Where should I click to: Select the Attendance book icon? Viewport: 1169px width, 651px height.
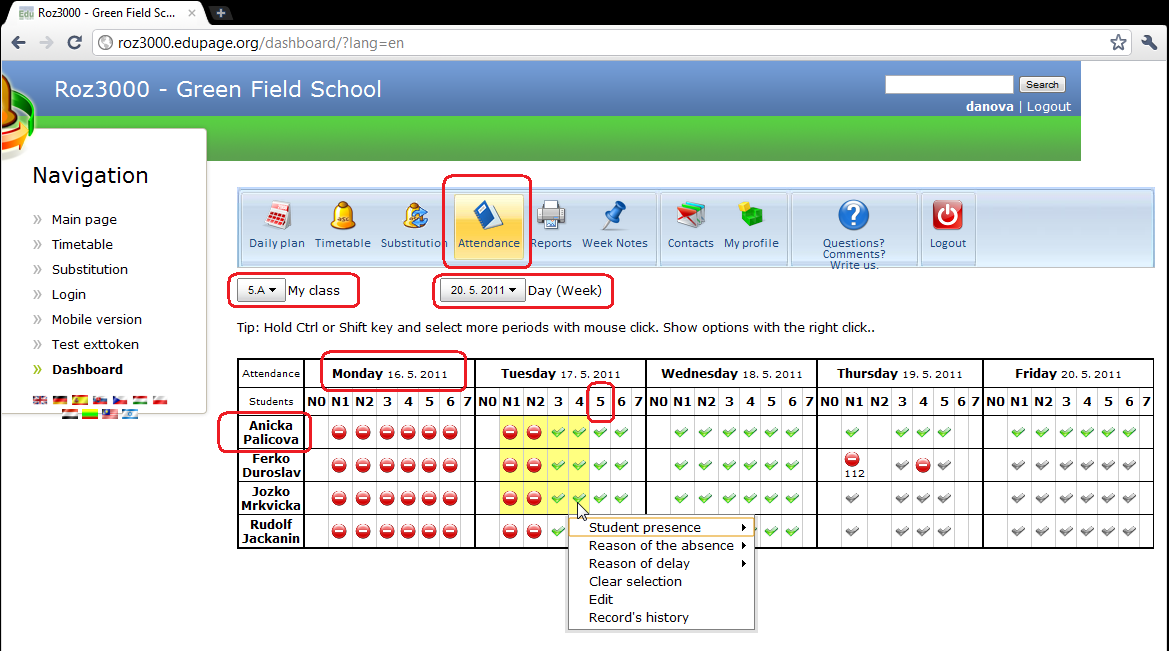[489, 217]
